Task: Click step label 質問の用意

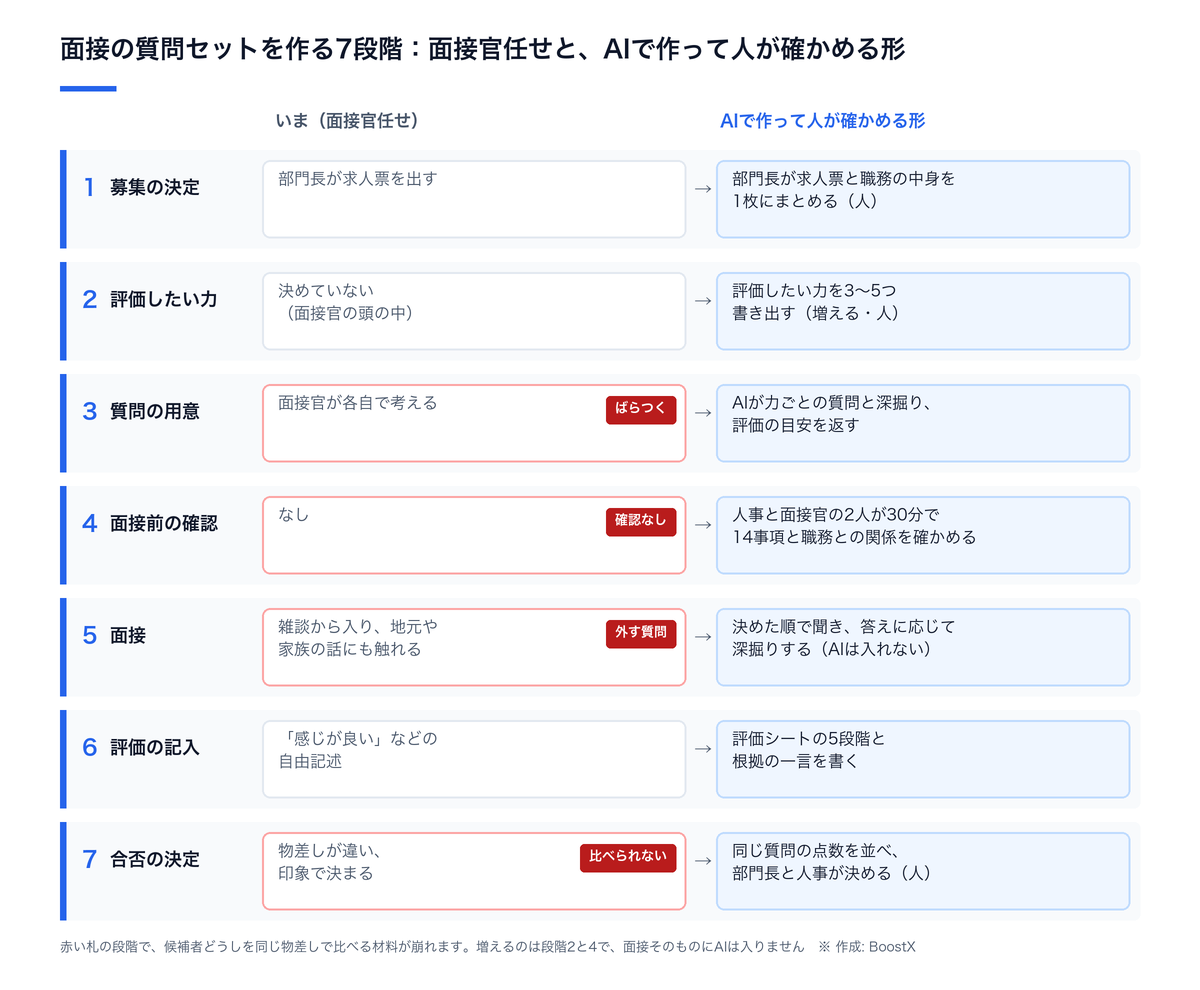Action: pyautogui.click(x=155, y=411)
